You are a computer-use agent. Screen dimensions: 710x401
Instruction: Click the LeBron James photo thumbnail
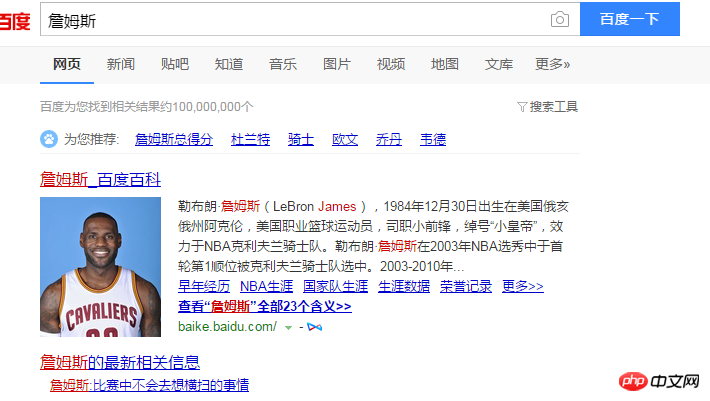(x=101, y=267)
